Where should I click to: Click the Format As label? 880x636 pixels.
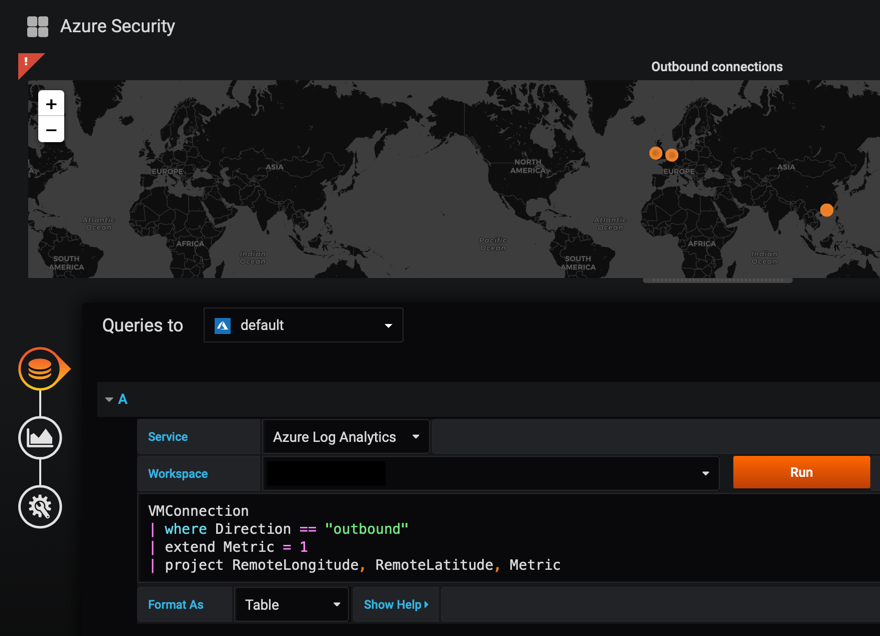(176, 605)
